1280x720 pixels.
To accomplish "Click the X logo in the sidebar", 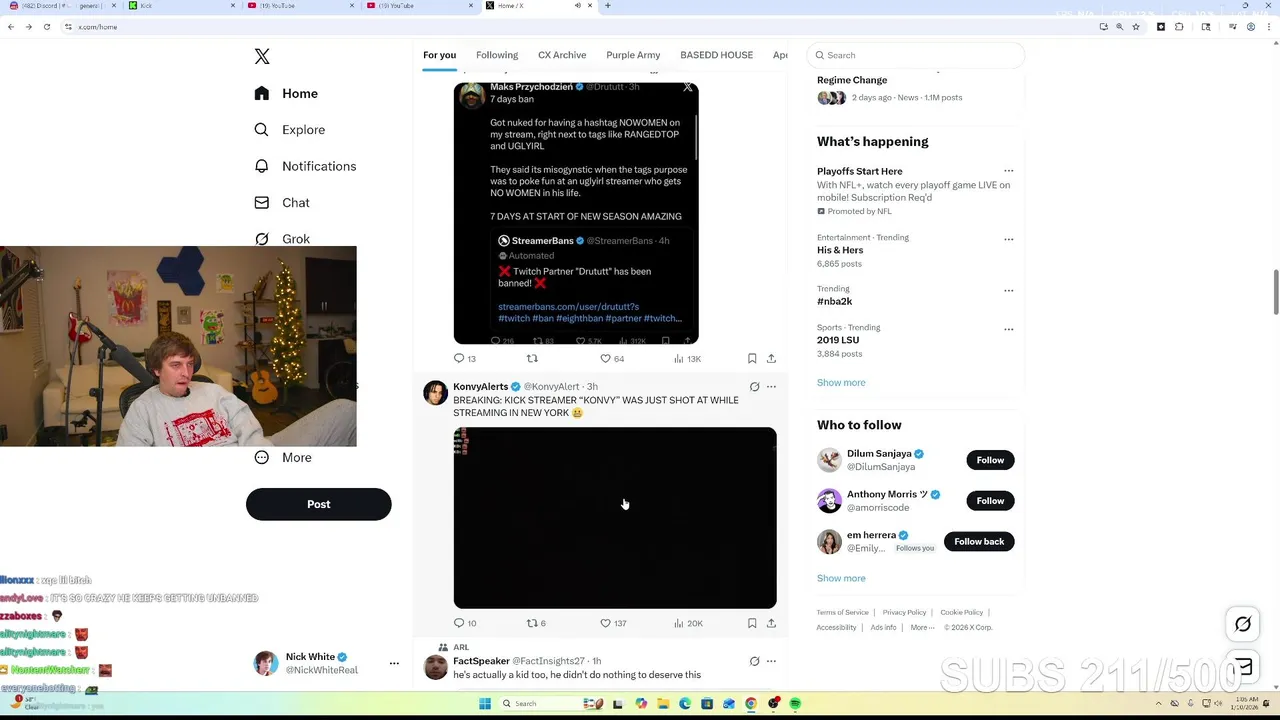I will 262,57.
